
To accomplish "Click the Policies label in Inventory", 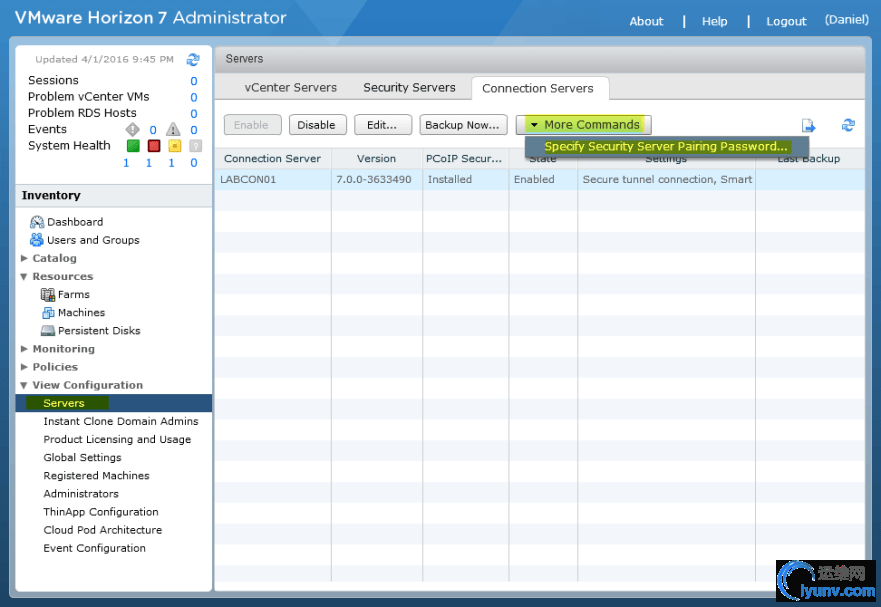I will click(55, 366).
